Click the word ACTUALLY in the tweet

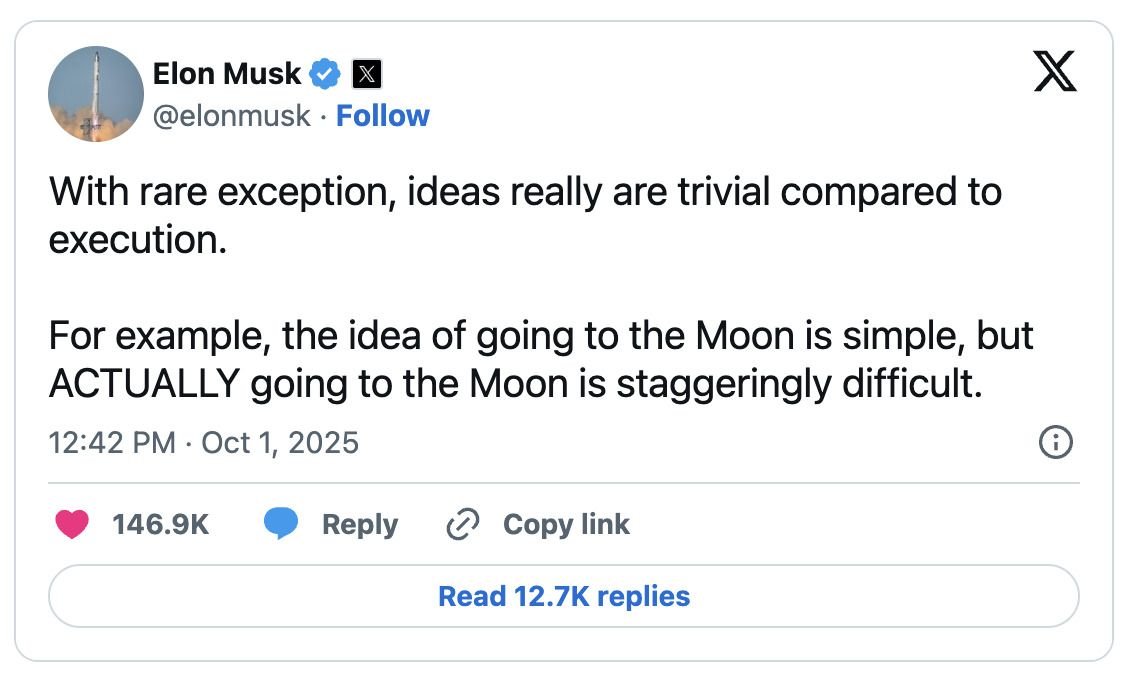coord(143,384)
